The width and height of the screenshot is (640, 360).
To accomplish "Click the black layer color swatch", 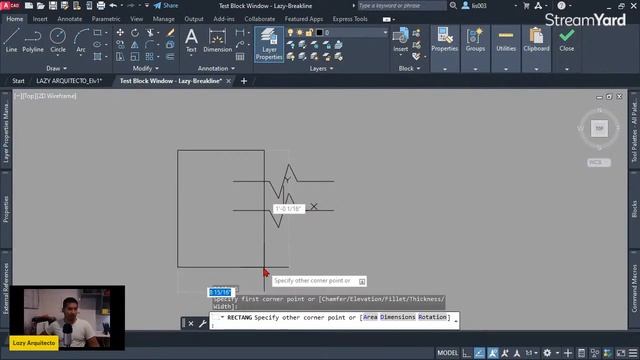I will coord(320,32).
